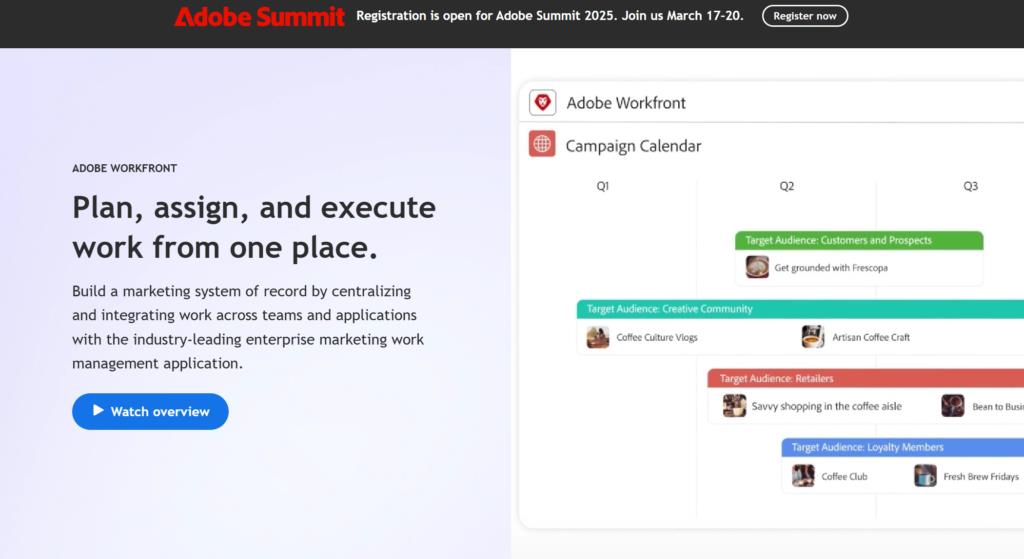This screenshot has height=559, width=1024.
Task: Click the Q2 column header
Action: 786,186
